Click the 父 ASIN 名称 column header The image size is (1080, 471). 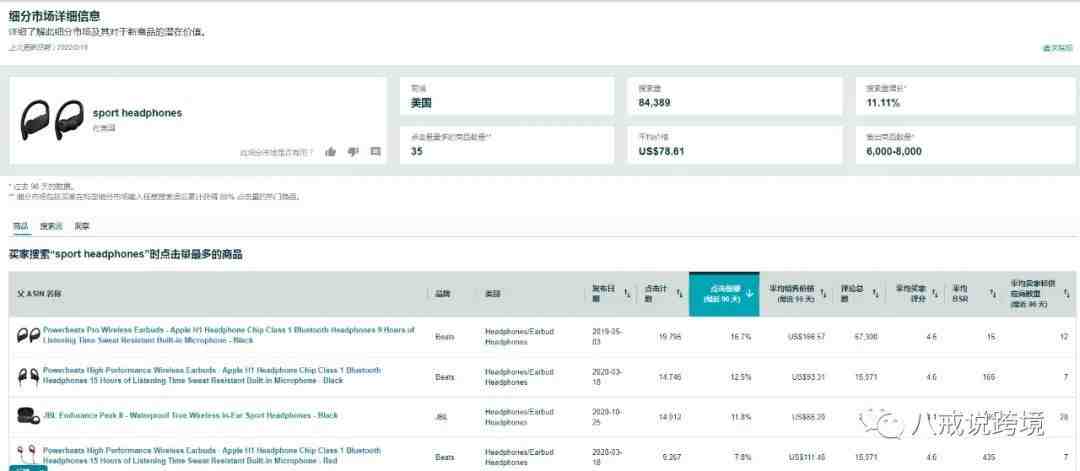40,294
